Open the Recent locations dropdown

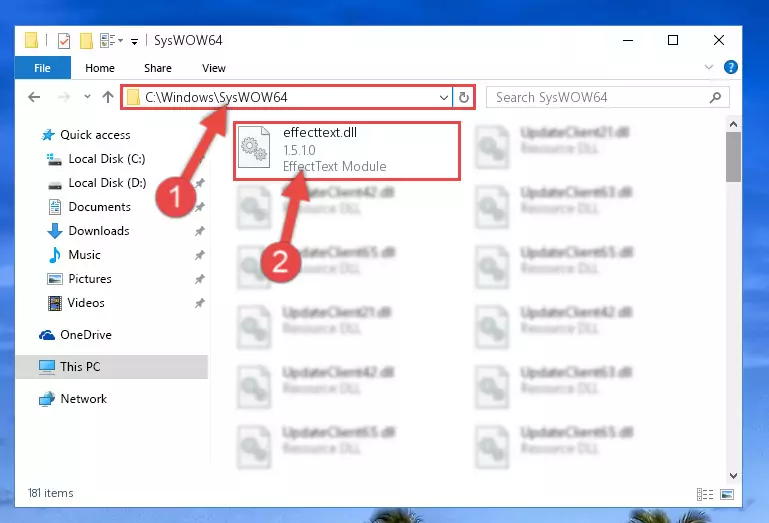(x=87, y=97)
